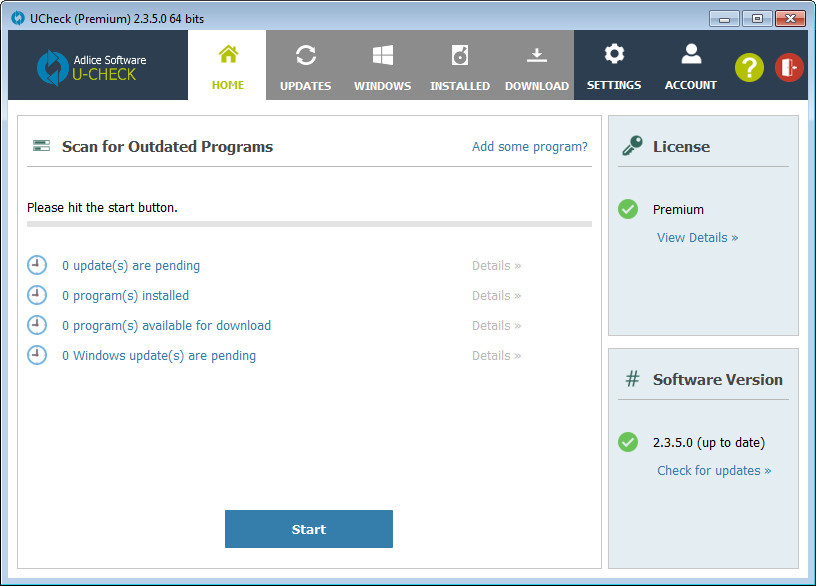Image resolution: width=816 pixels, height=586 pixels.
Task: Click '0 program(s) available for download' text
Action: (167, 326)
